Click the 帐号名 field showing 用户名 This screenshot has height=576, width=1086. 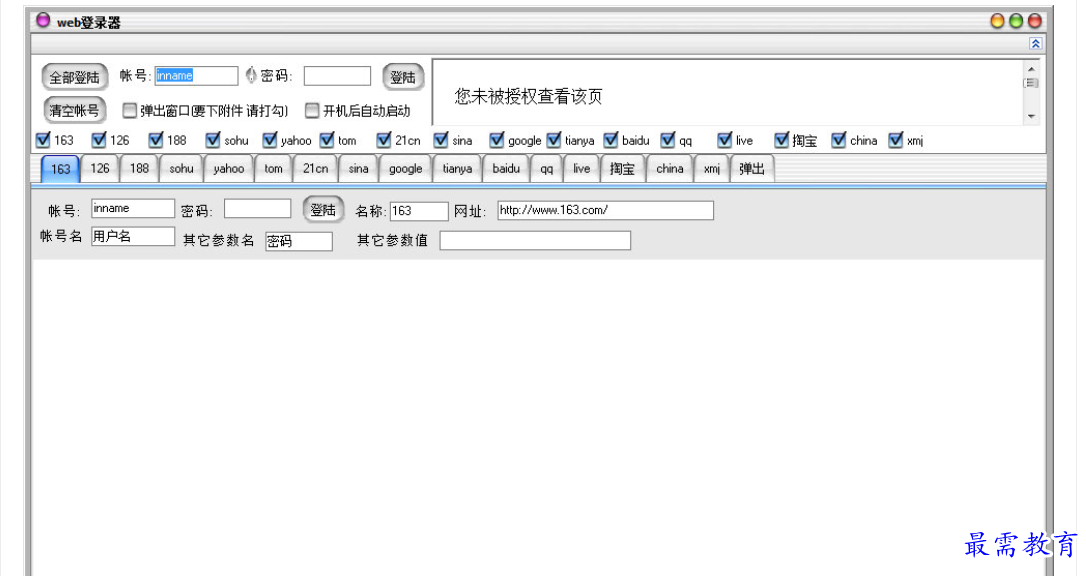coord(133,236)
